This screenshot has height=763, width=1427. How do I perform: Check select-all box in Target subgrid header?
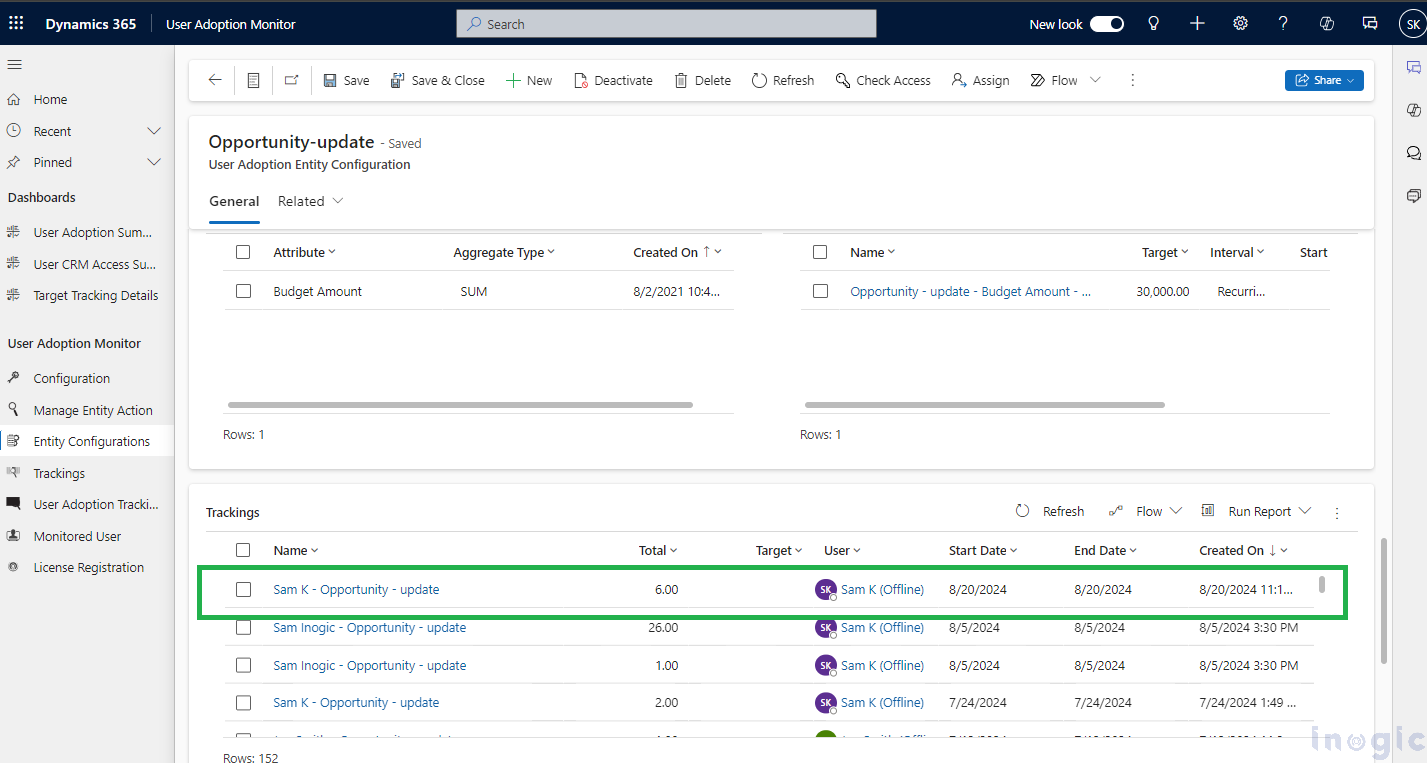pyautogui.click(x=820, y=252)
